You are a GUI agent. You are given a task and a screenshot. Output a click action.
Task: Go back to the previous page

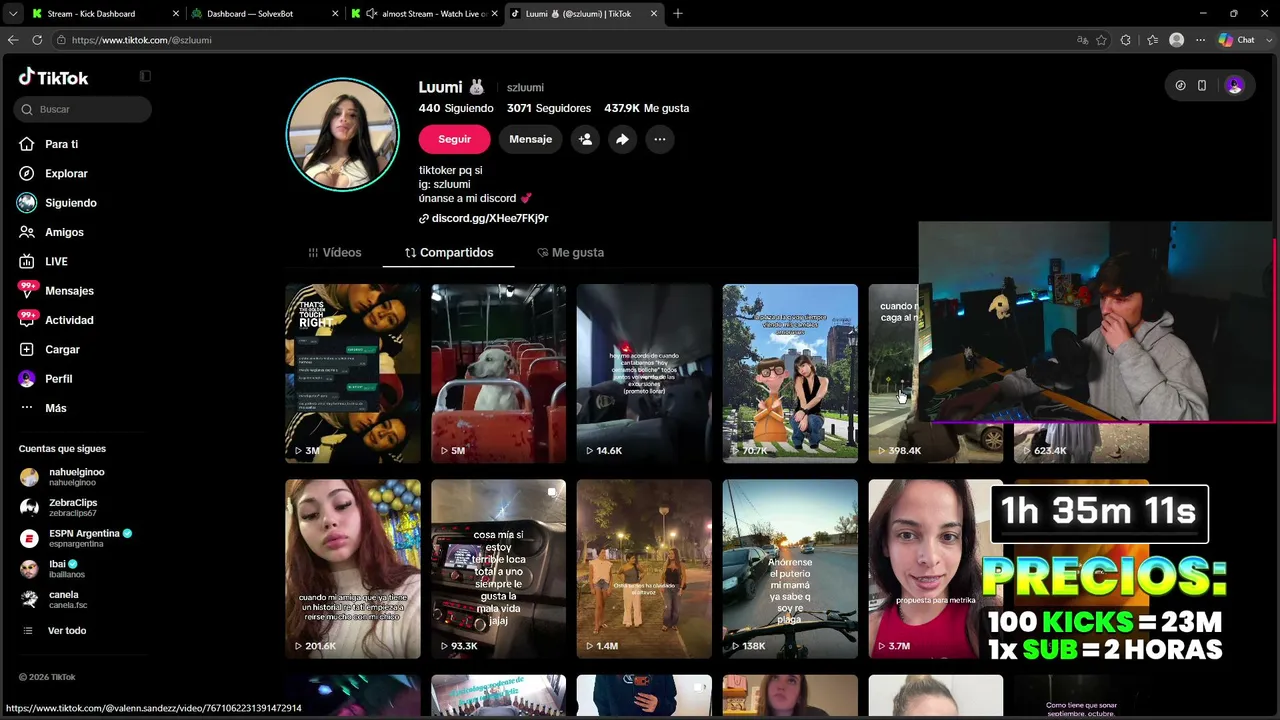pyautogui.click(x=13, y=40)
